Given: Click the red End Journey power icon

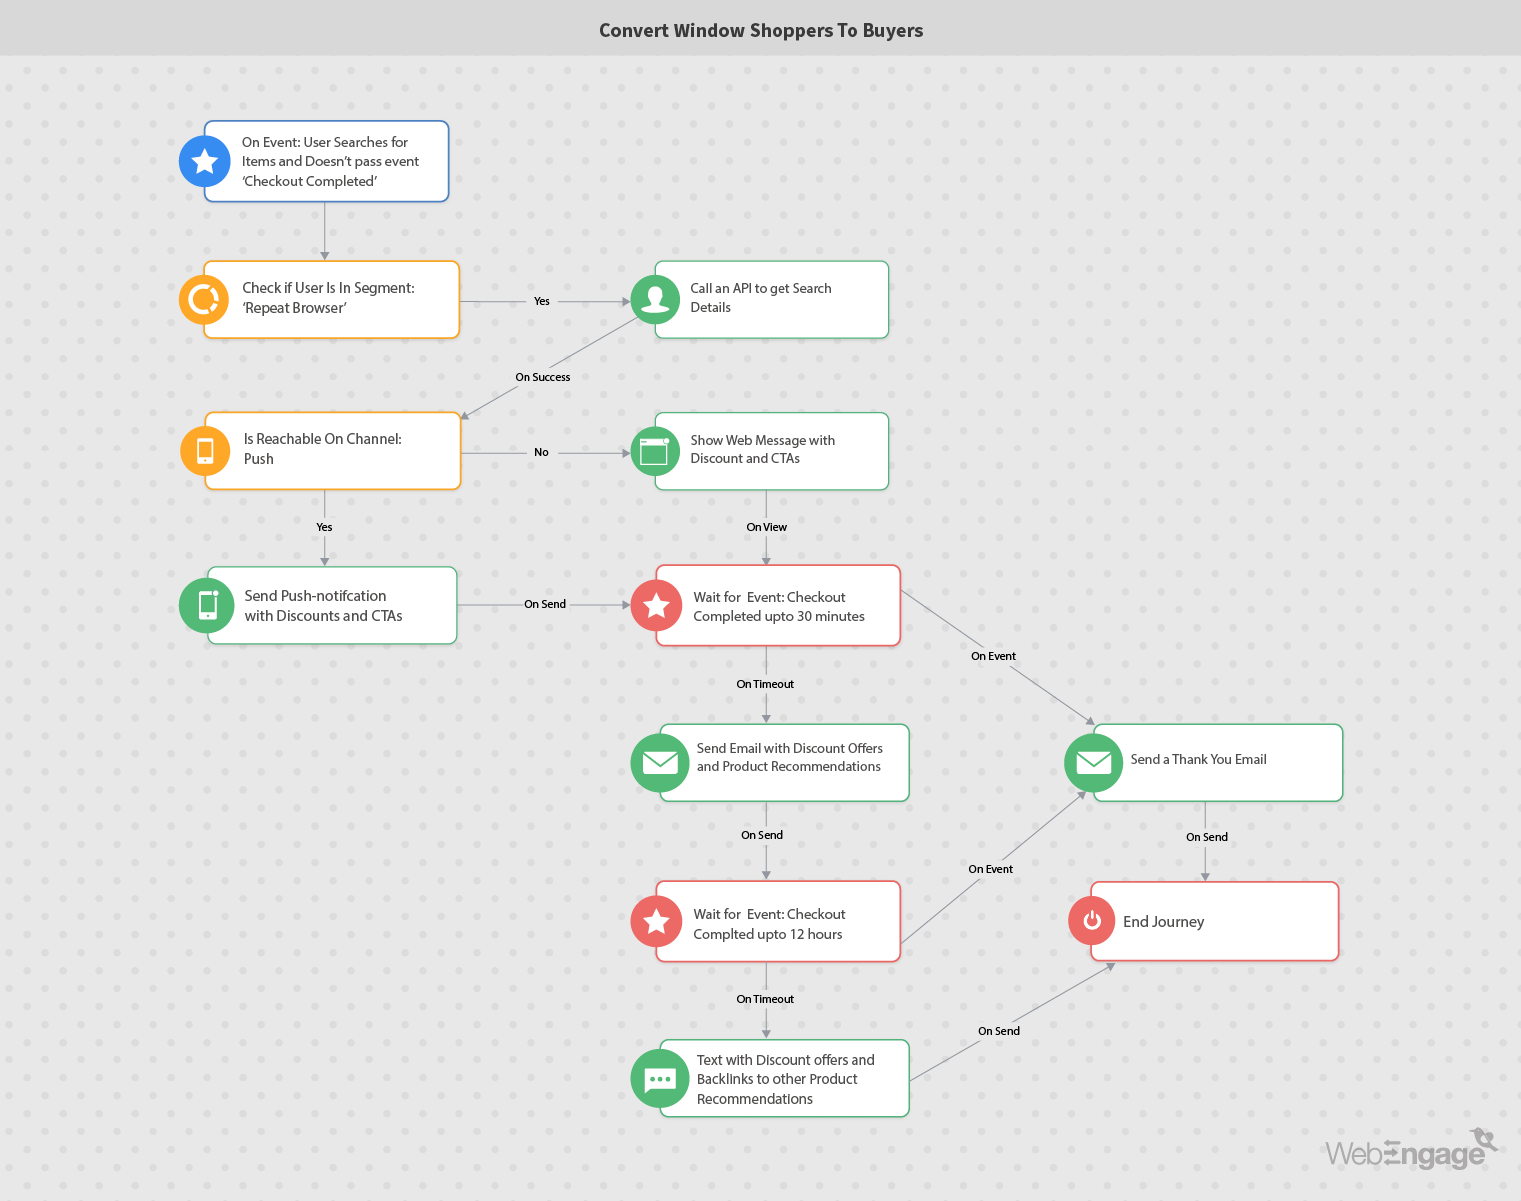Looking at the screenshot, I should [x=1092, y=921].
